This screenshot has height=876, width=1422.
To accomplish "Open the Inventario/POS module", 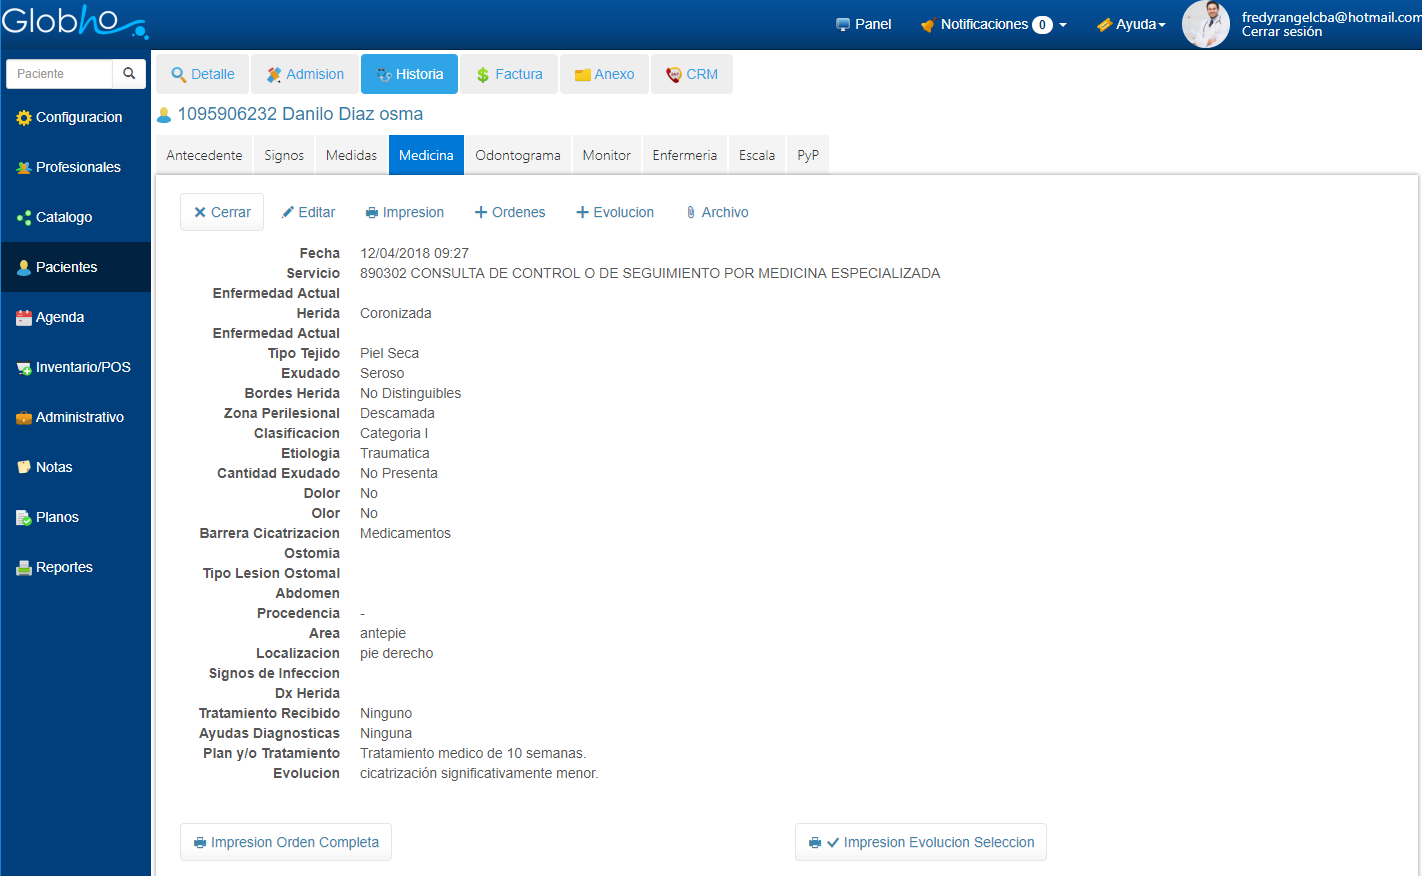I will [82, 367].
